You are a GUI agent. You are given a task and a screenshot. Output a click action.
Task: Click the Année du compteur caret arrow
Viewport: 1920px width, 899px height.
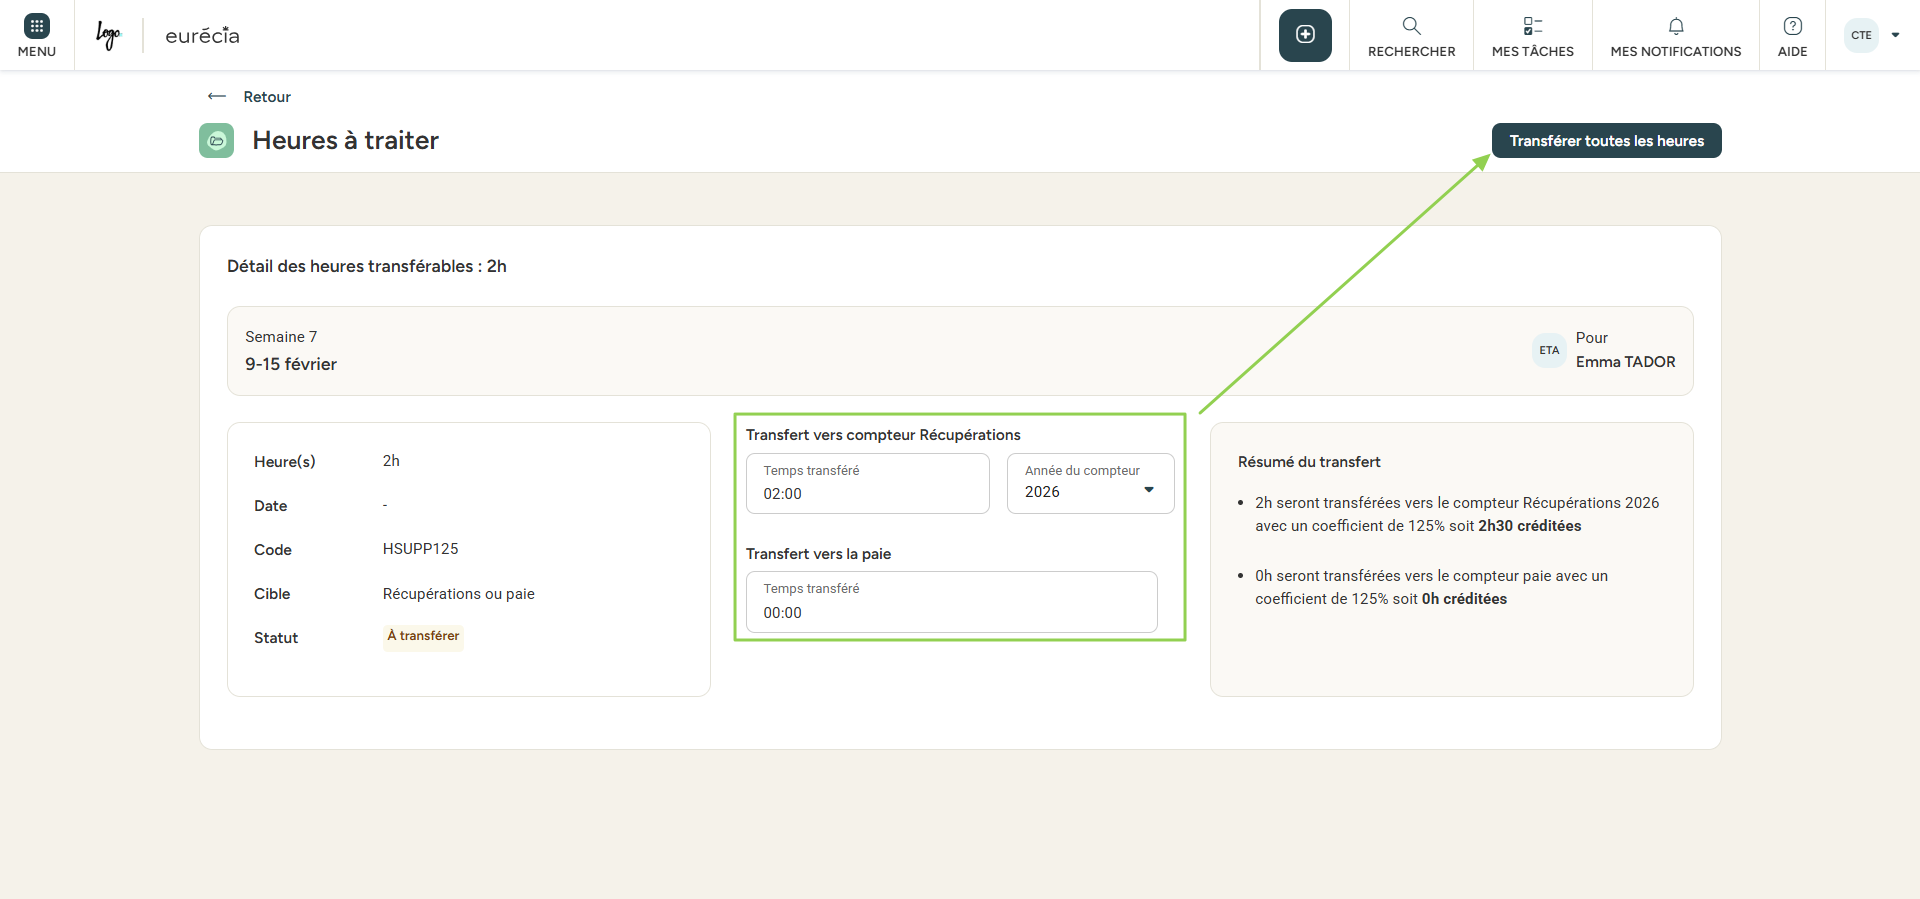1149,490
